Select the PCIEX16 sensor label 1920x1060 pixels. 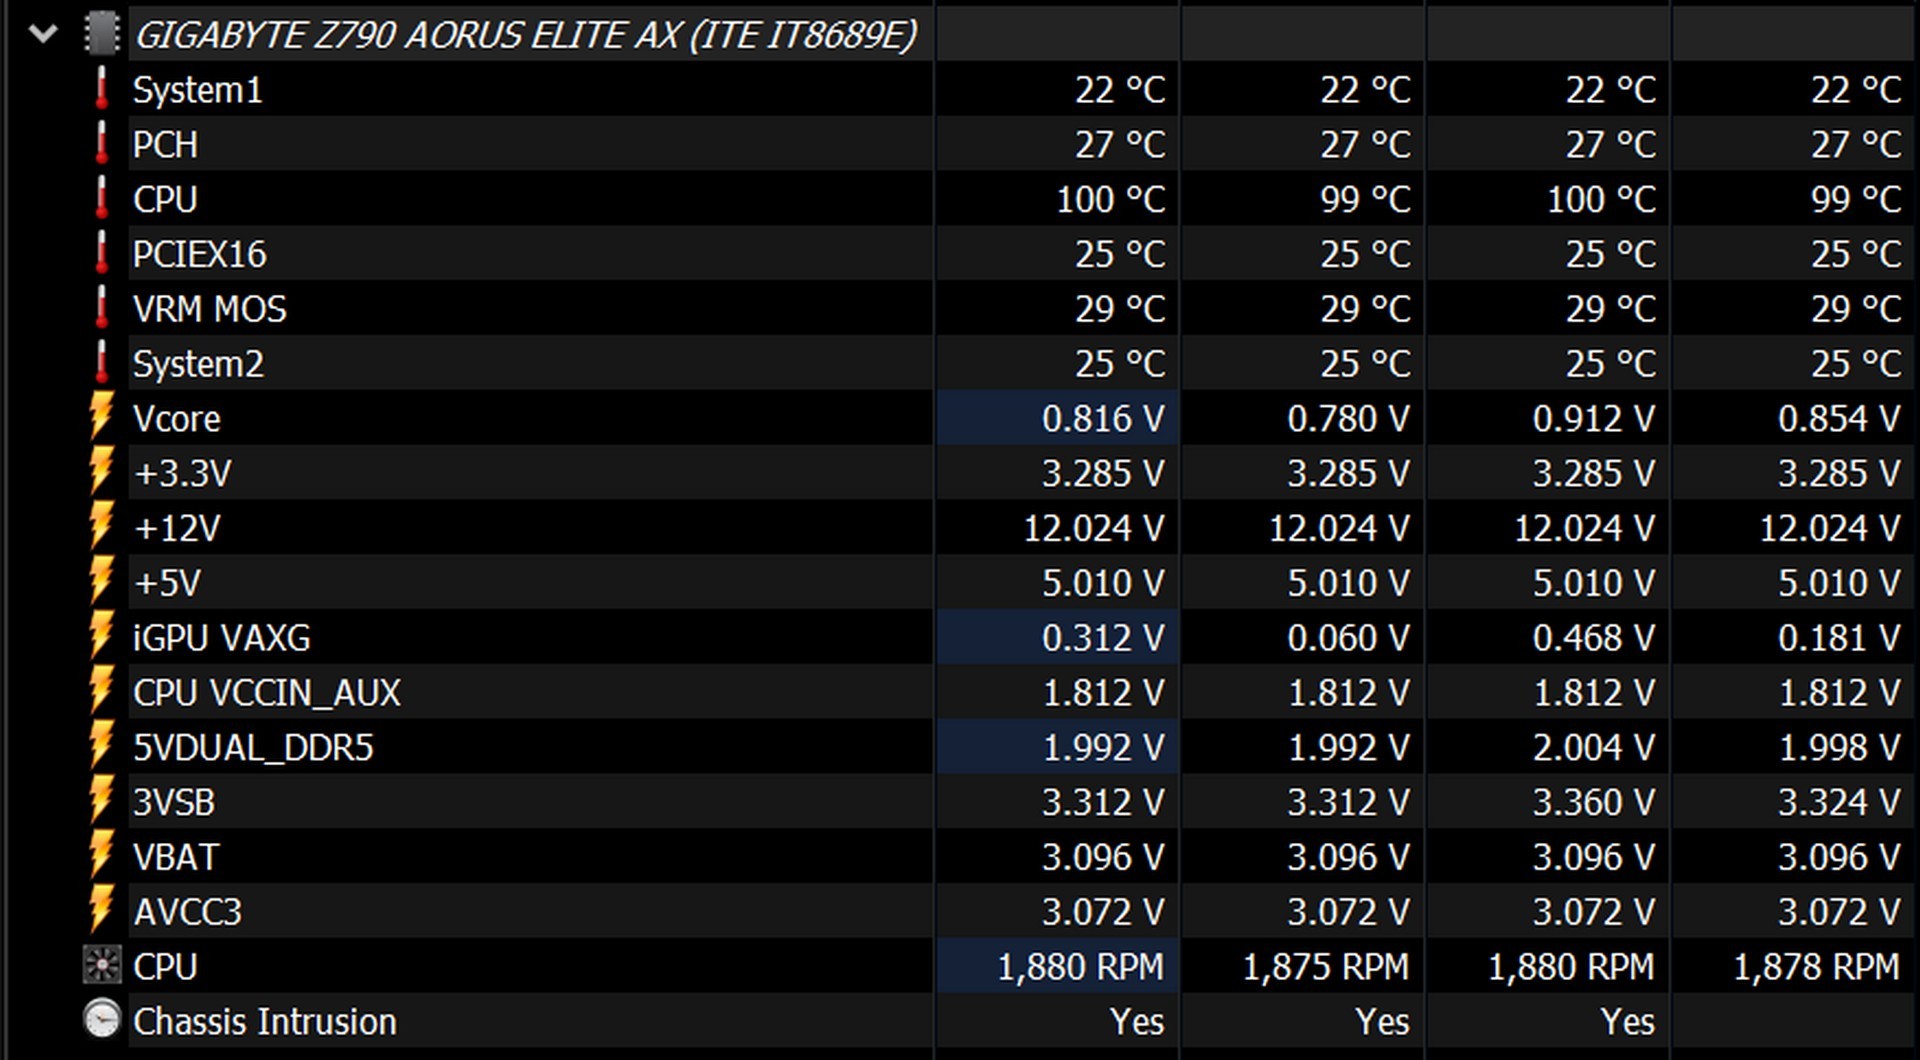199,255
